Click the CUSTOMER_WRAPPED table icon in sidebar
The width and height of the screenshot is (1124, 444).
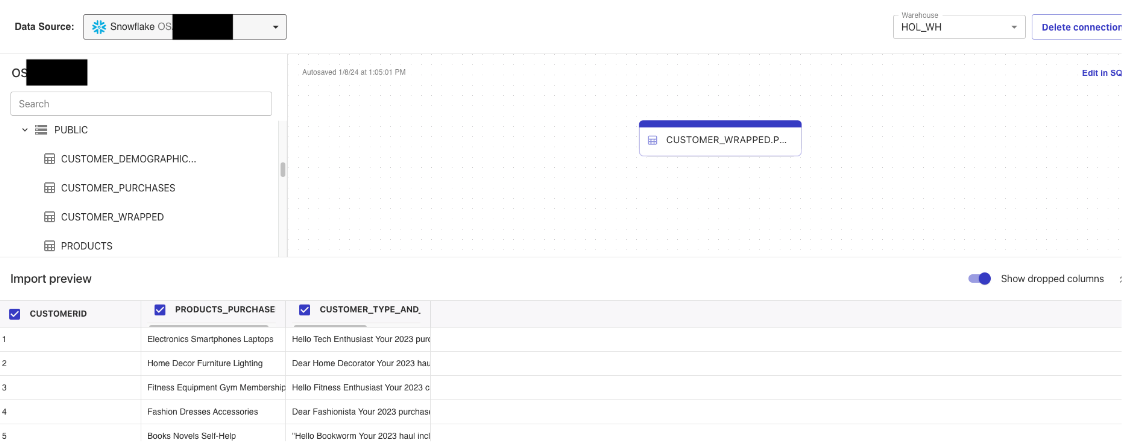(x=49, y=217)
